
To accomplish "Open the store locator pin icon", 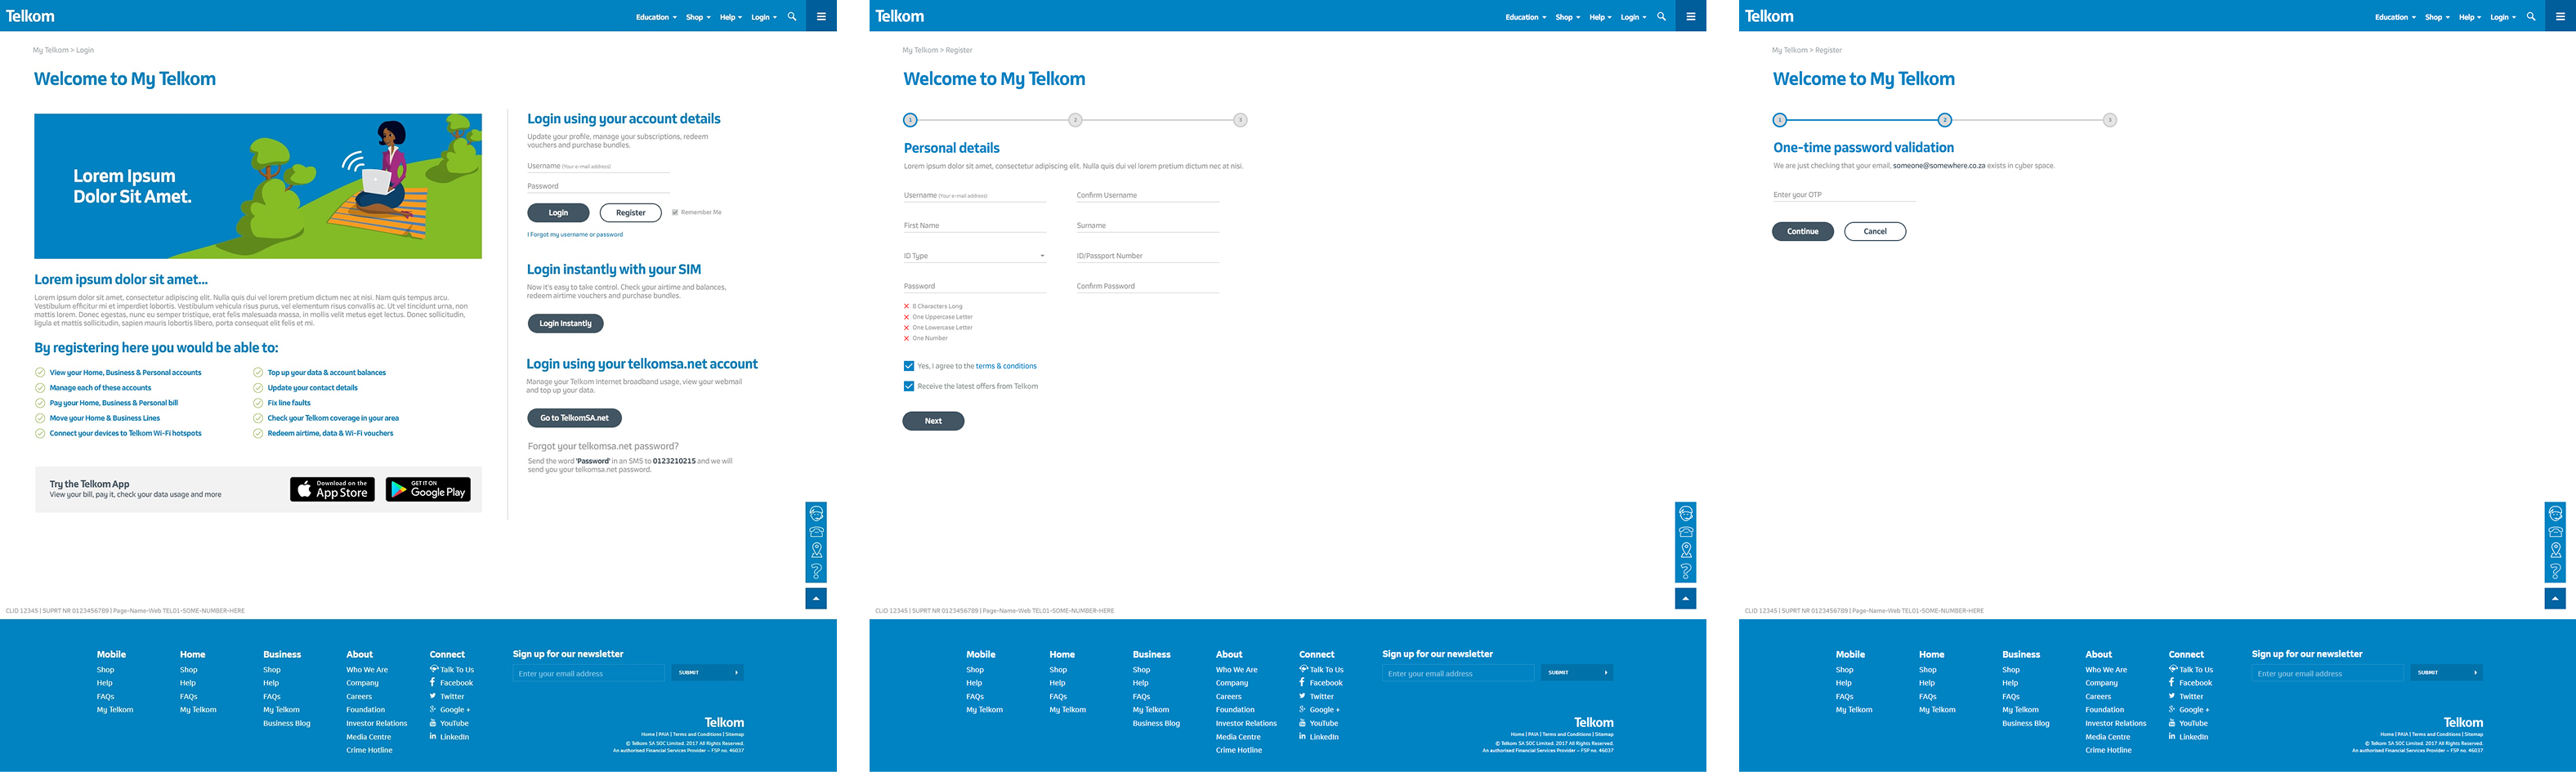I will (x=817, y=551).
